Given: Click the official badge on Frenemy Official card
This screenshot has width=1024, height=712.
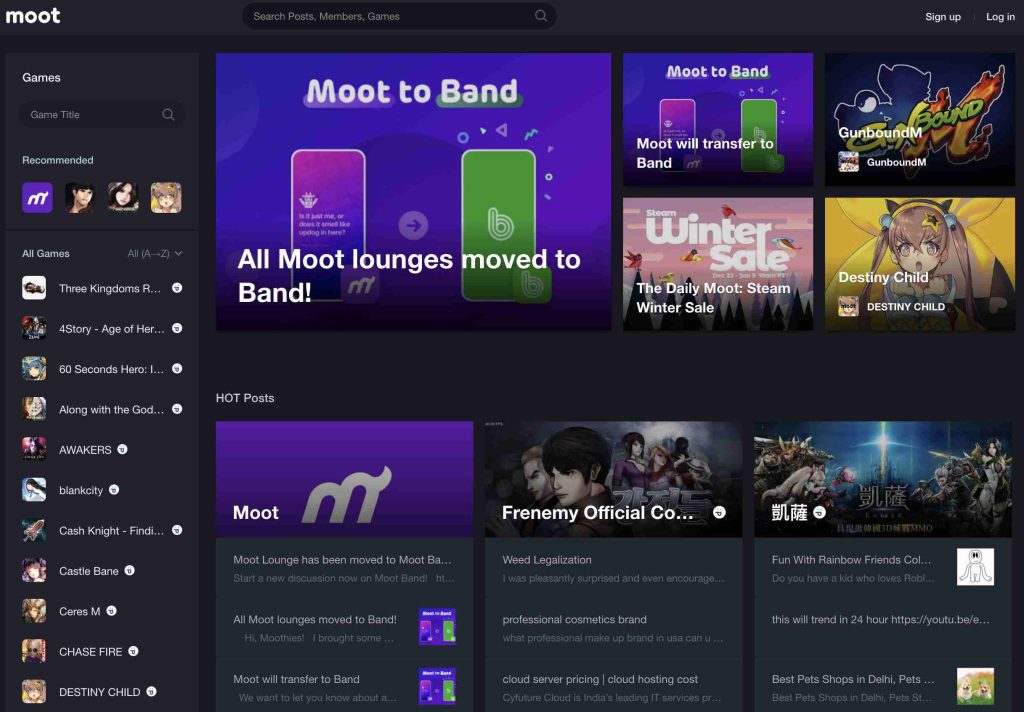Looking at the screenshot, I should (x=719, y=513).
